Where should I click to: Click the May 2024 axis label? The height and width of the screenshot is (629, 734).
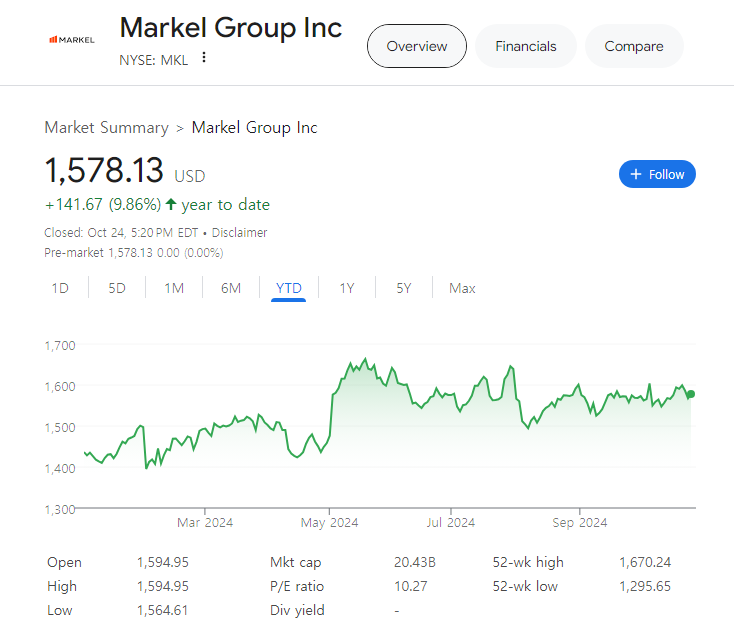point(330,522)
